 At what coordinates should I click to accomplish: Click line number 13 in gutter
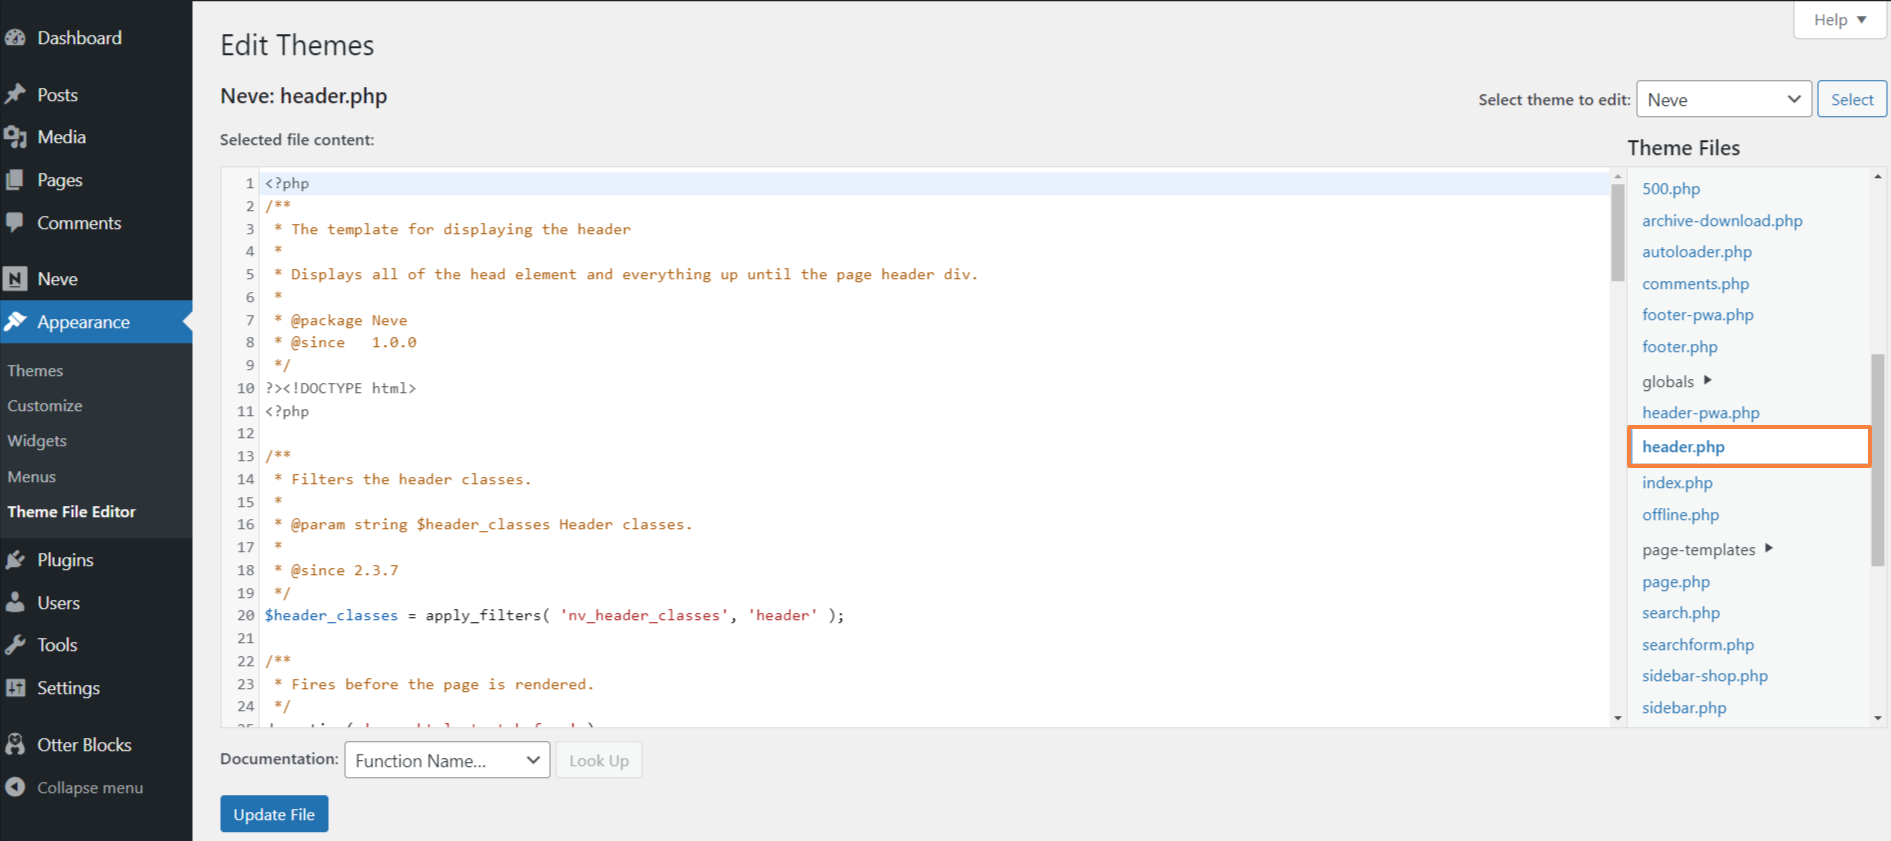coord(245,456)
